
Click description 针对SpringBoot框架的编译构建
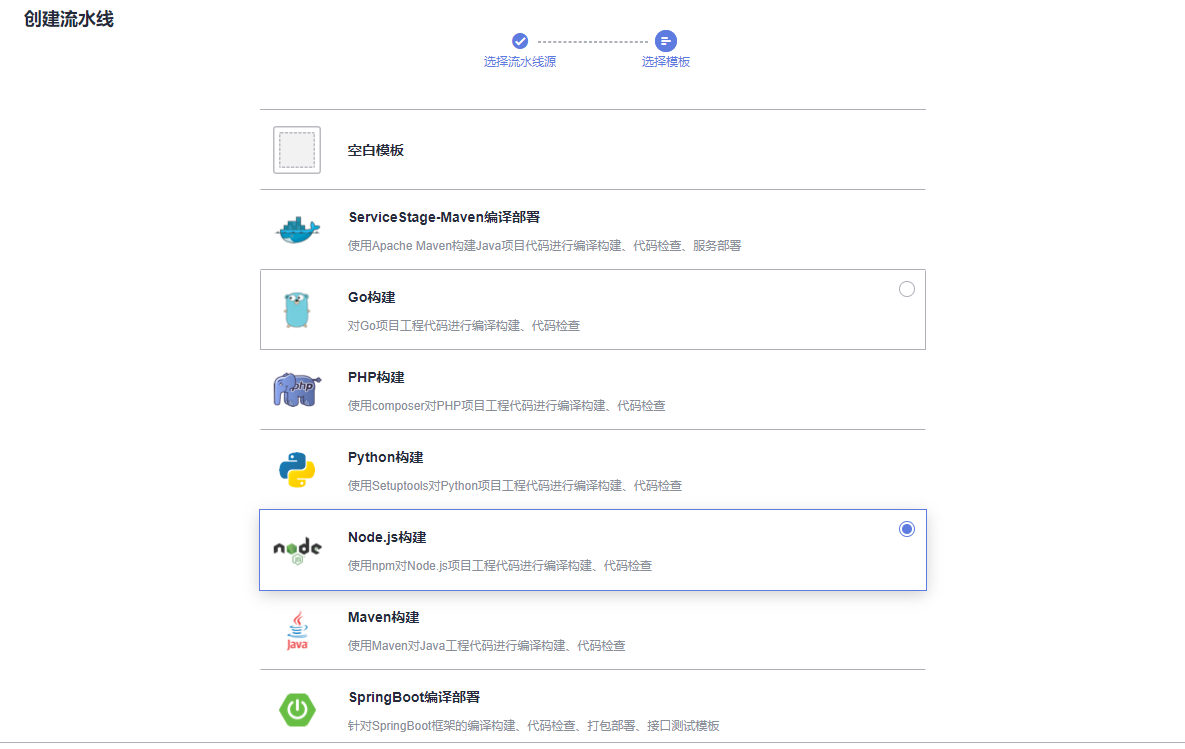click(x=534, y=726)
